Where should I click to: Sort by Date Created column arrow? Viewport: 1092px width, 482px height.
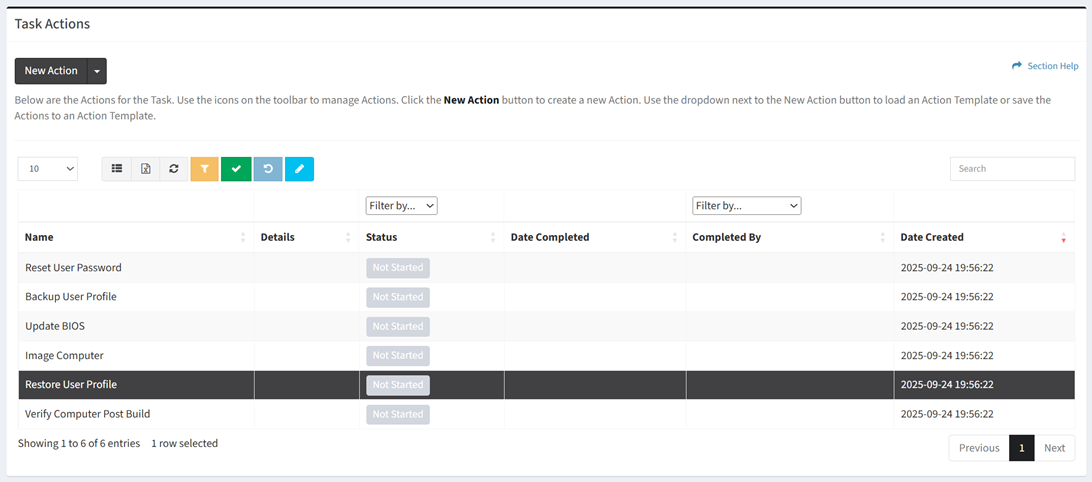(x=1063, y=238)
